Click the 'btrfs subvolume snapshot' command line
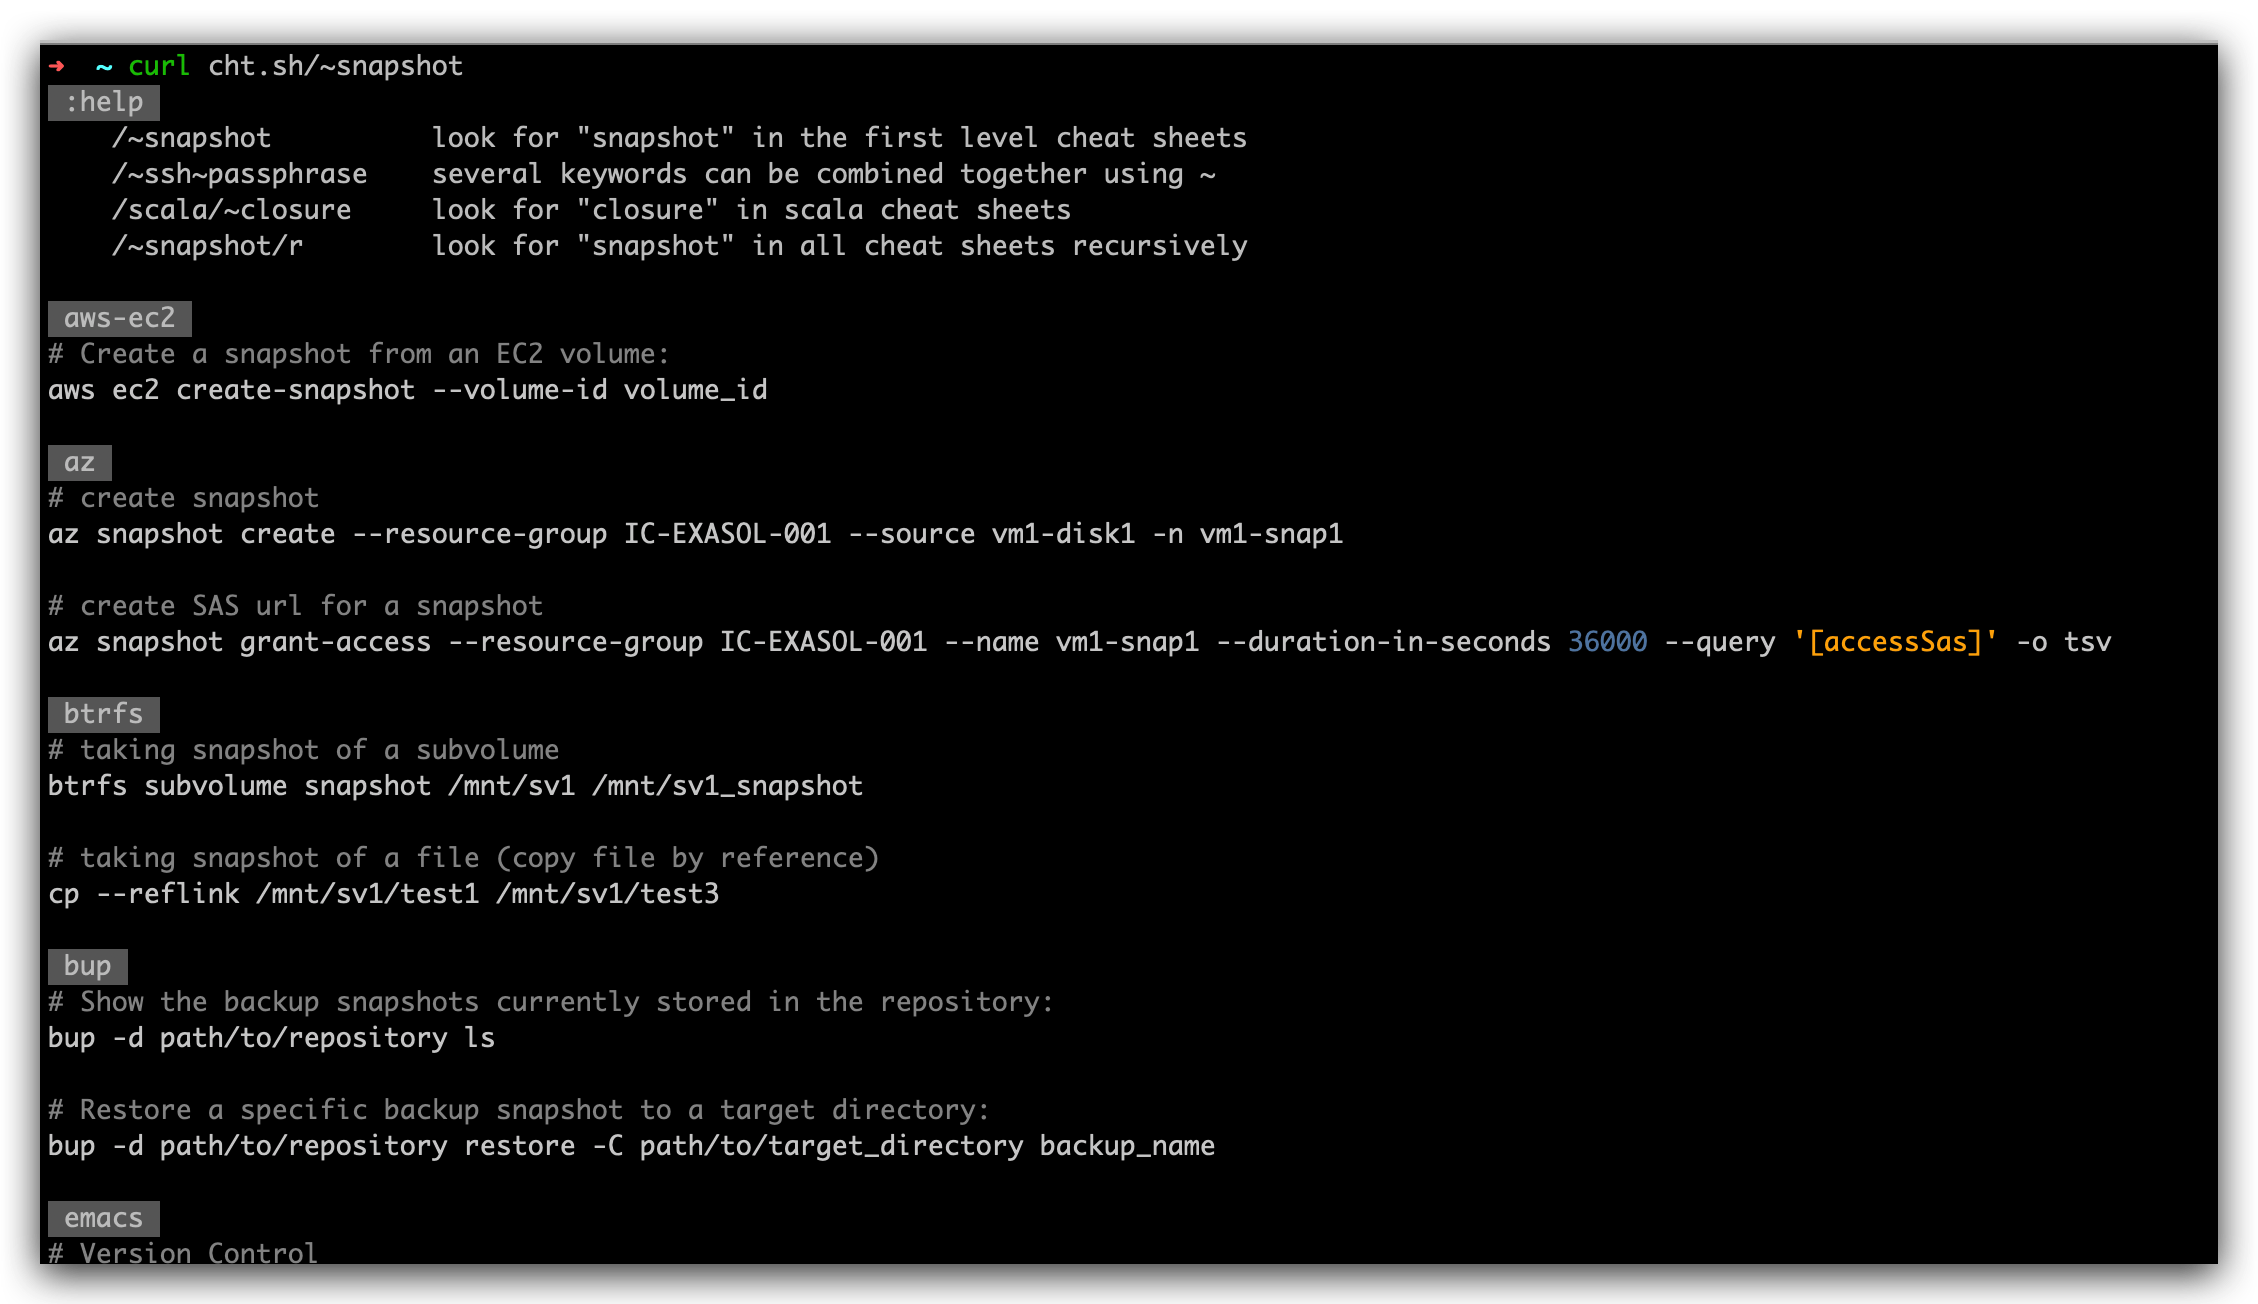 point(455,786)
